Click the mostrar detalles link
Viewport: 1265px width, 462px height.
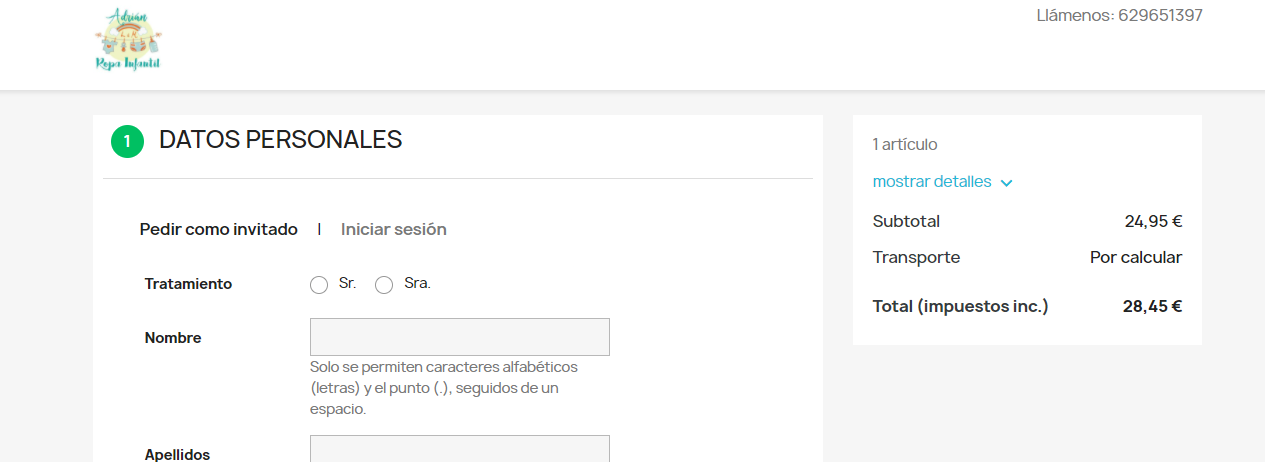click(932, 182)
